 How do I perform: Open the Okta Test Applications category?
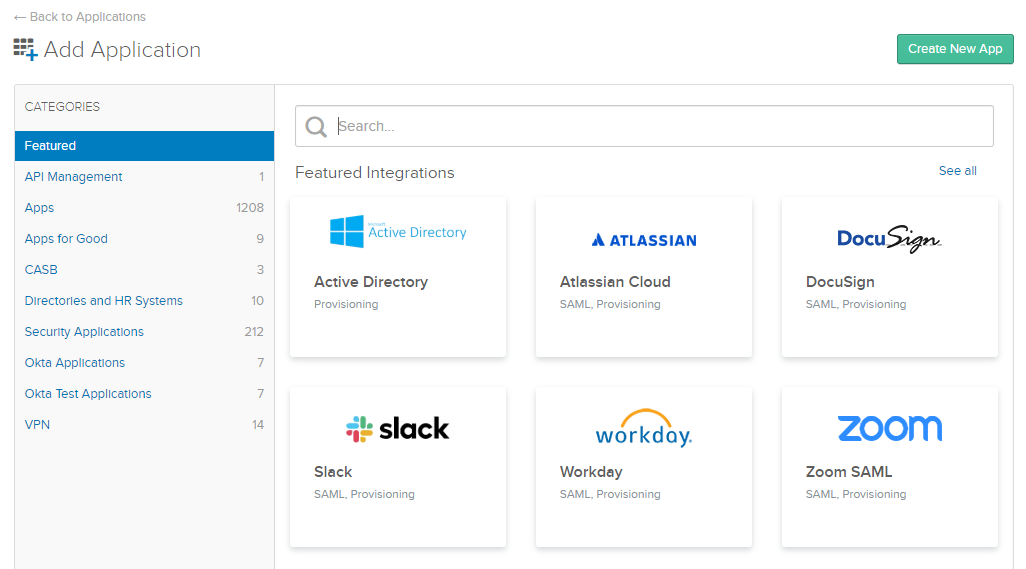pyautogui.click(x=88, y=394)
